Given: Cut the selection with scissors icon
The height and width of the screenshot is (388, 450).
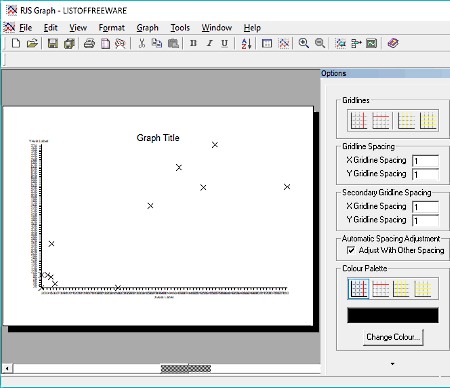Looking at the screenshot, I should (142, 43).
